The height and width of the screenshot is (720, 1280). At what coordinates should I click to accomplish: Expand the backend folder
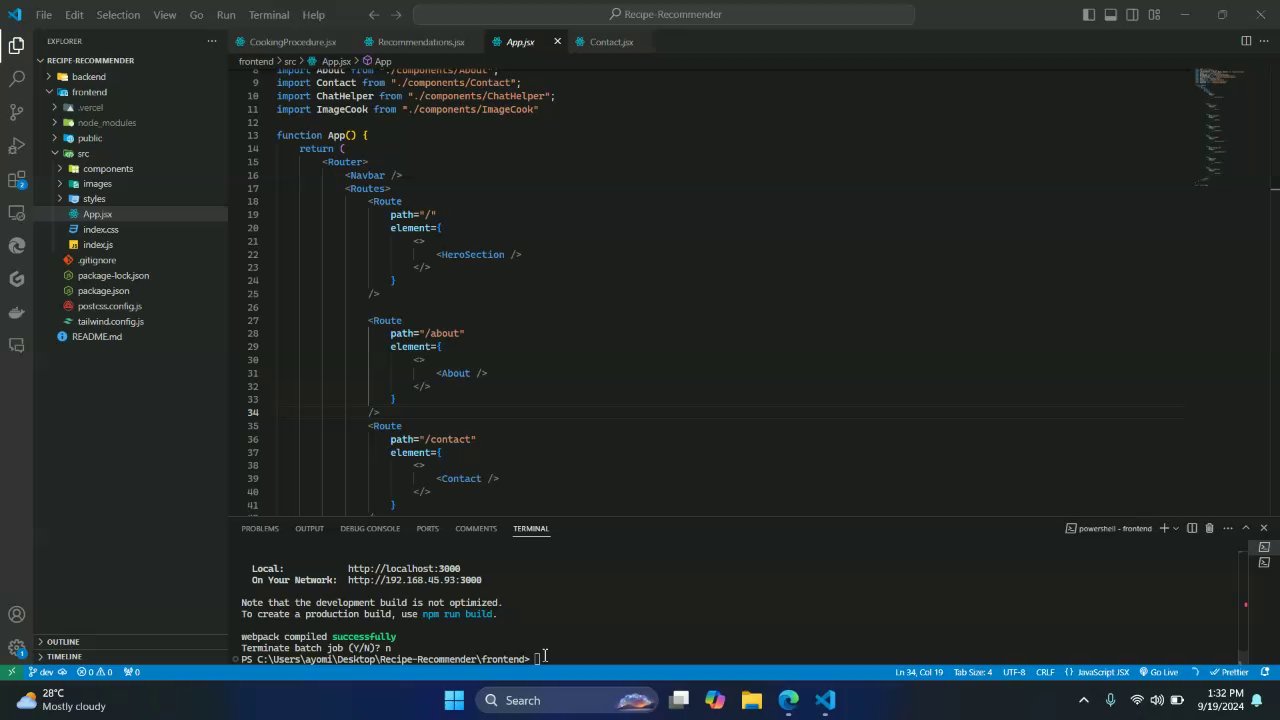coord(88,77)
